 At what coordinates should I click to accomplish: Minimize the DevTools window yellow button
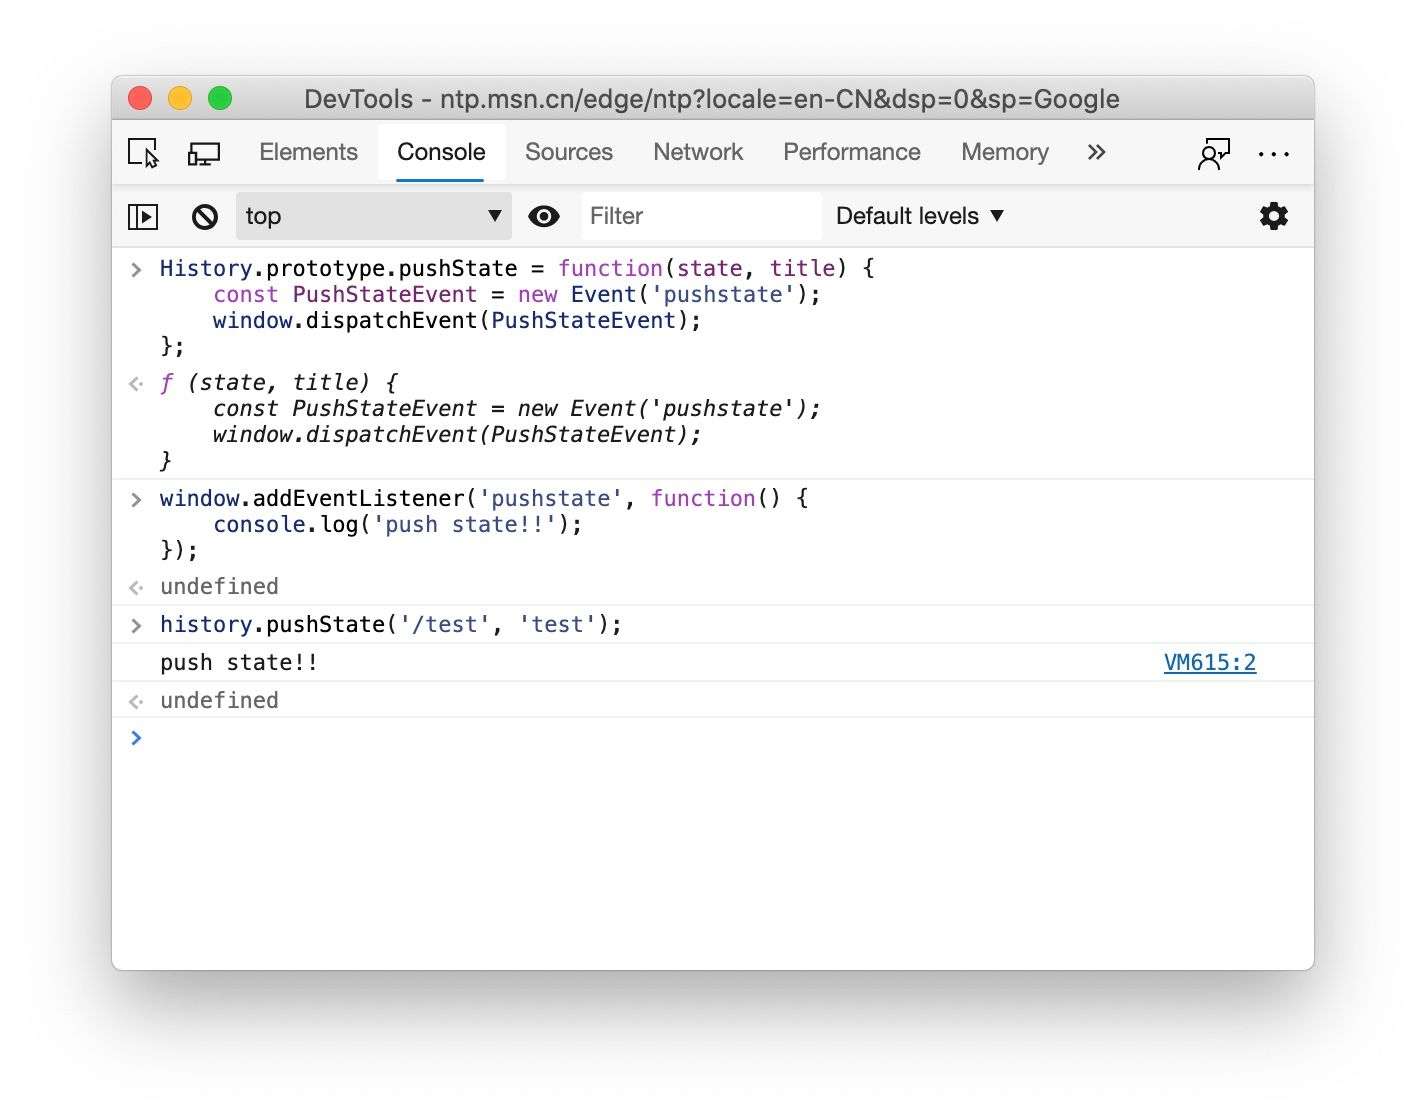tap(180, 98)
